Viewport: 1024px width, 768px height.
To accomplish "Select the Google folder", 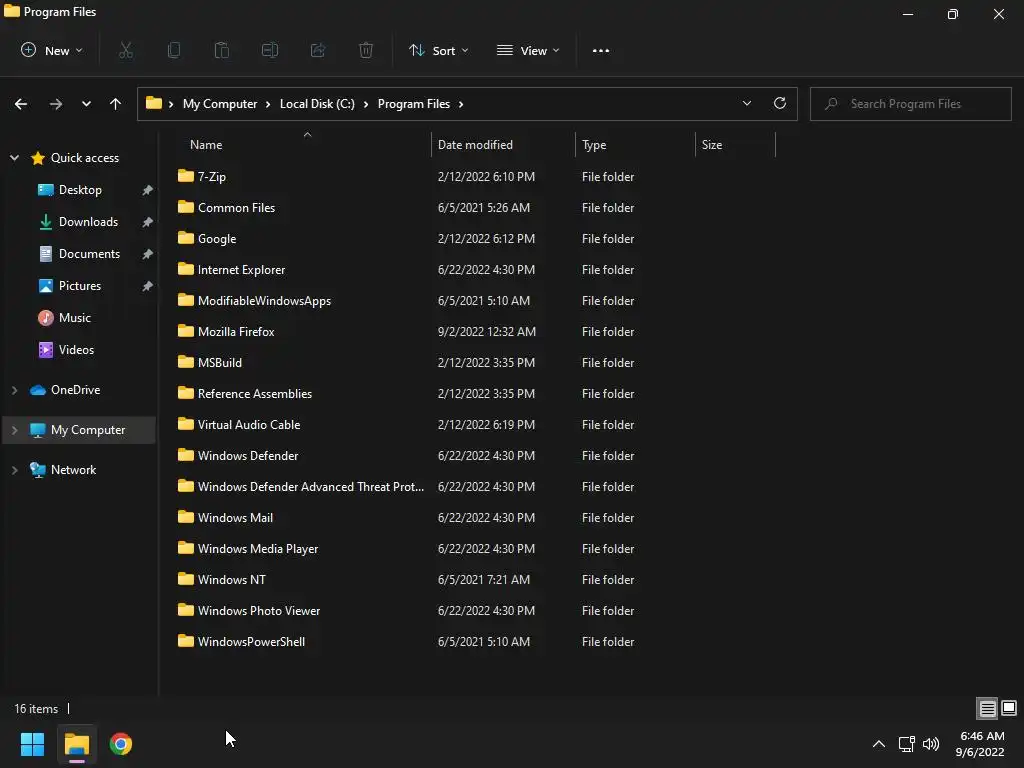I will 217,238.
